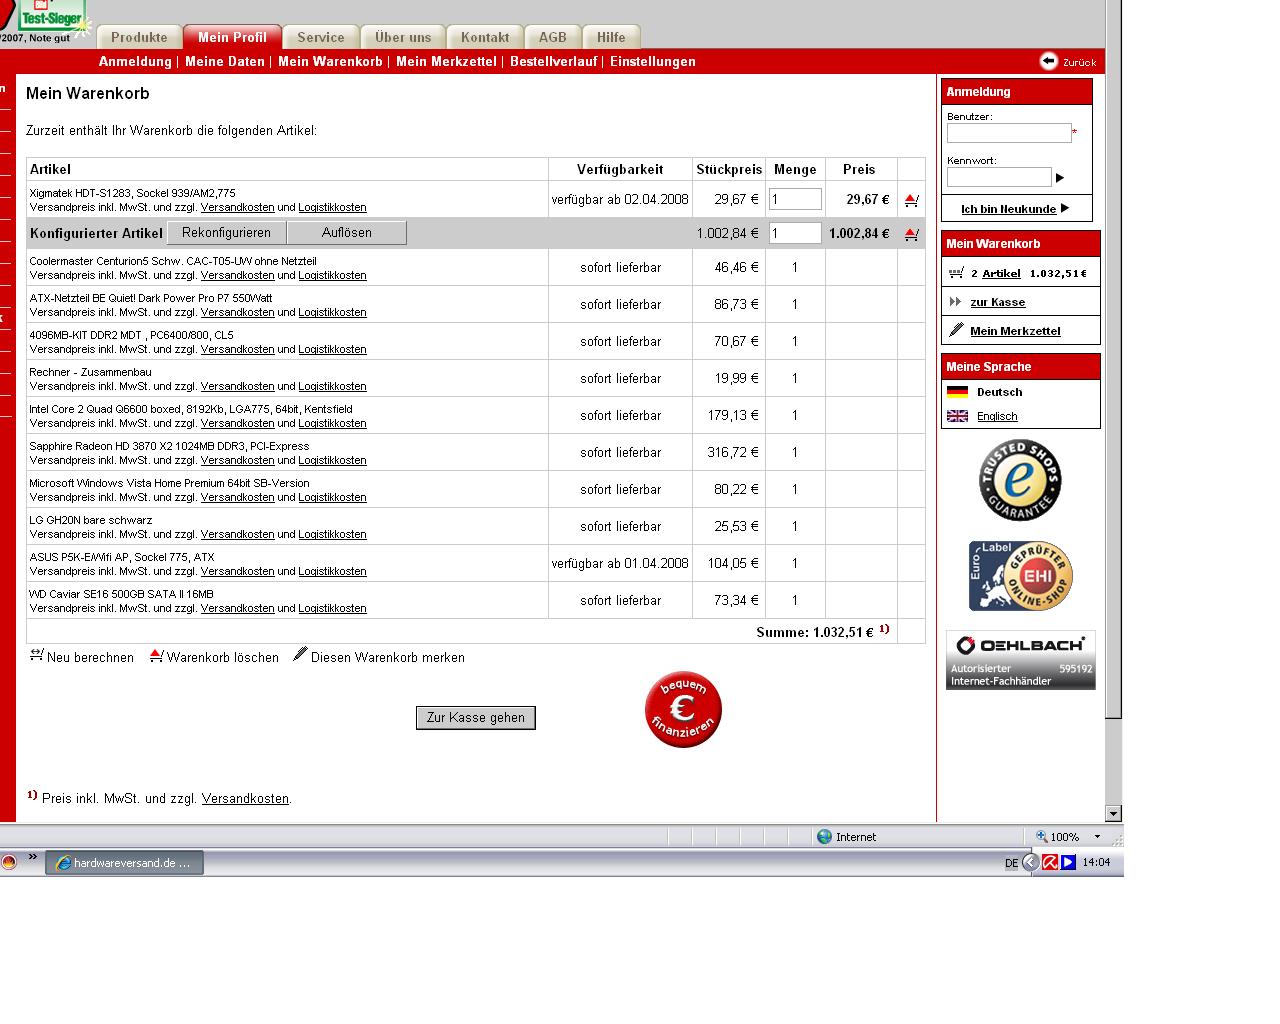The width and height of the screenshot is (1280, 1024).
Task: Click the vertical scrollbar thumb
Action: (x=1113, y=358)
